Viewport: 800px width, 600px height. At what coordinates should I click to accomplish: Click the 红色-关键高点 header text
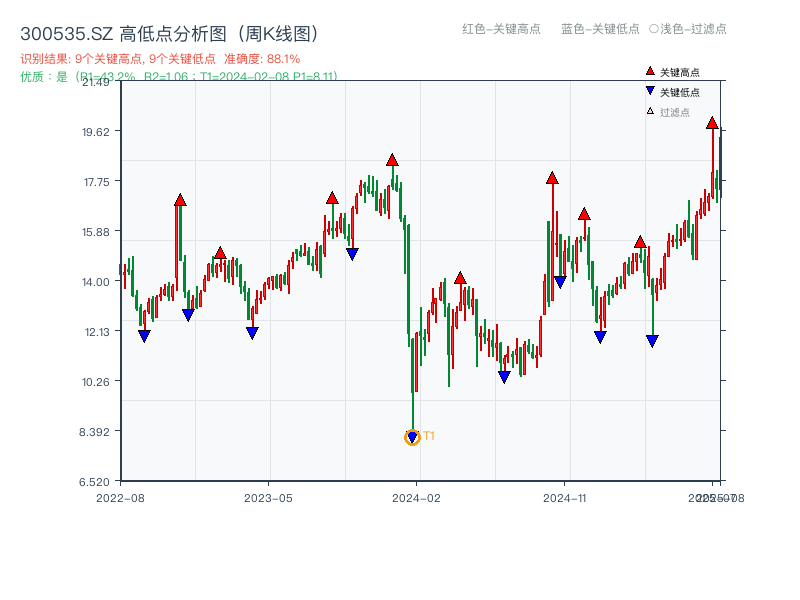point(501,29)
